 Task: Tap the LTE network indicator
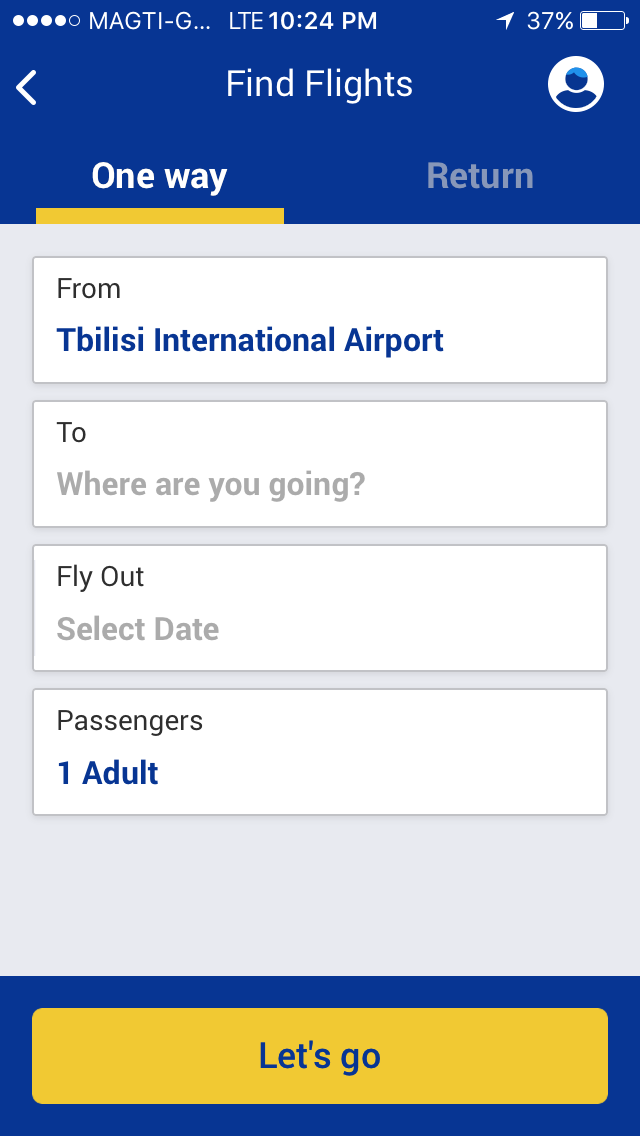[x=245, y=20]
